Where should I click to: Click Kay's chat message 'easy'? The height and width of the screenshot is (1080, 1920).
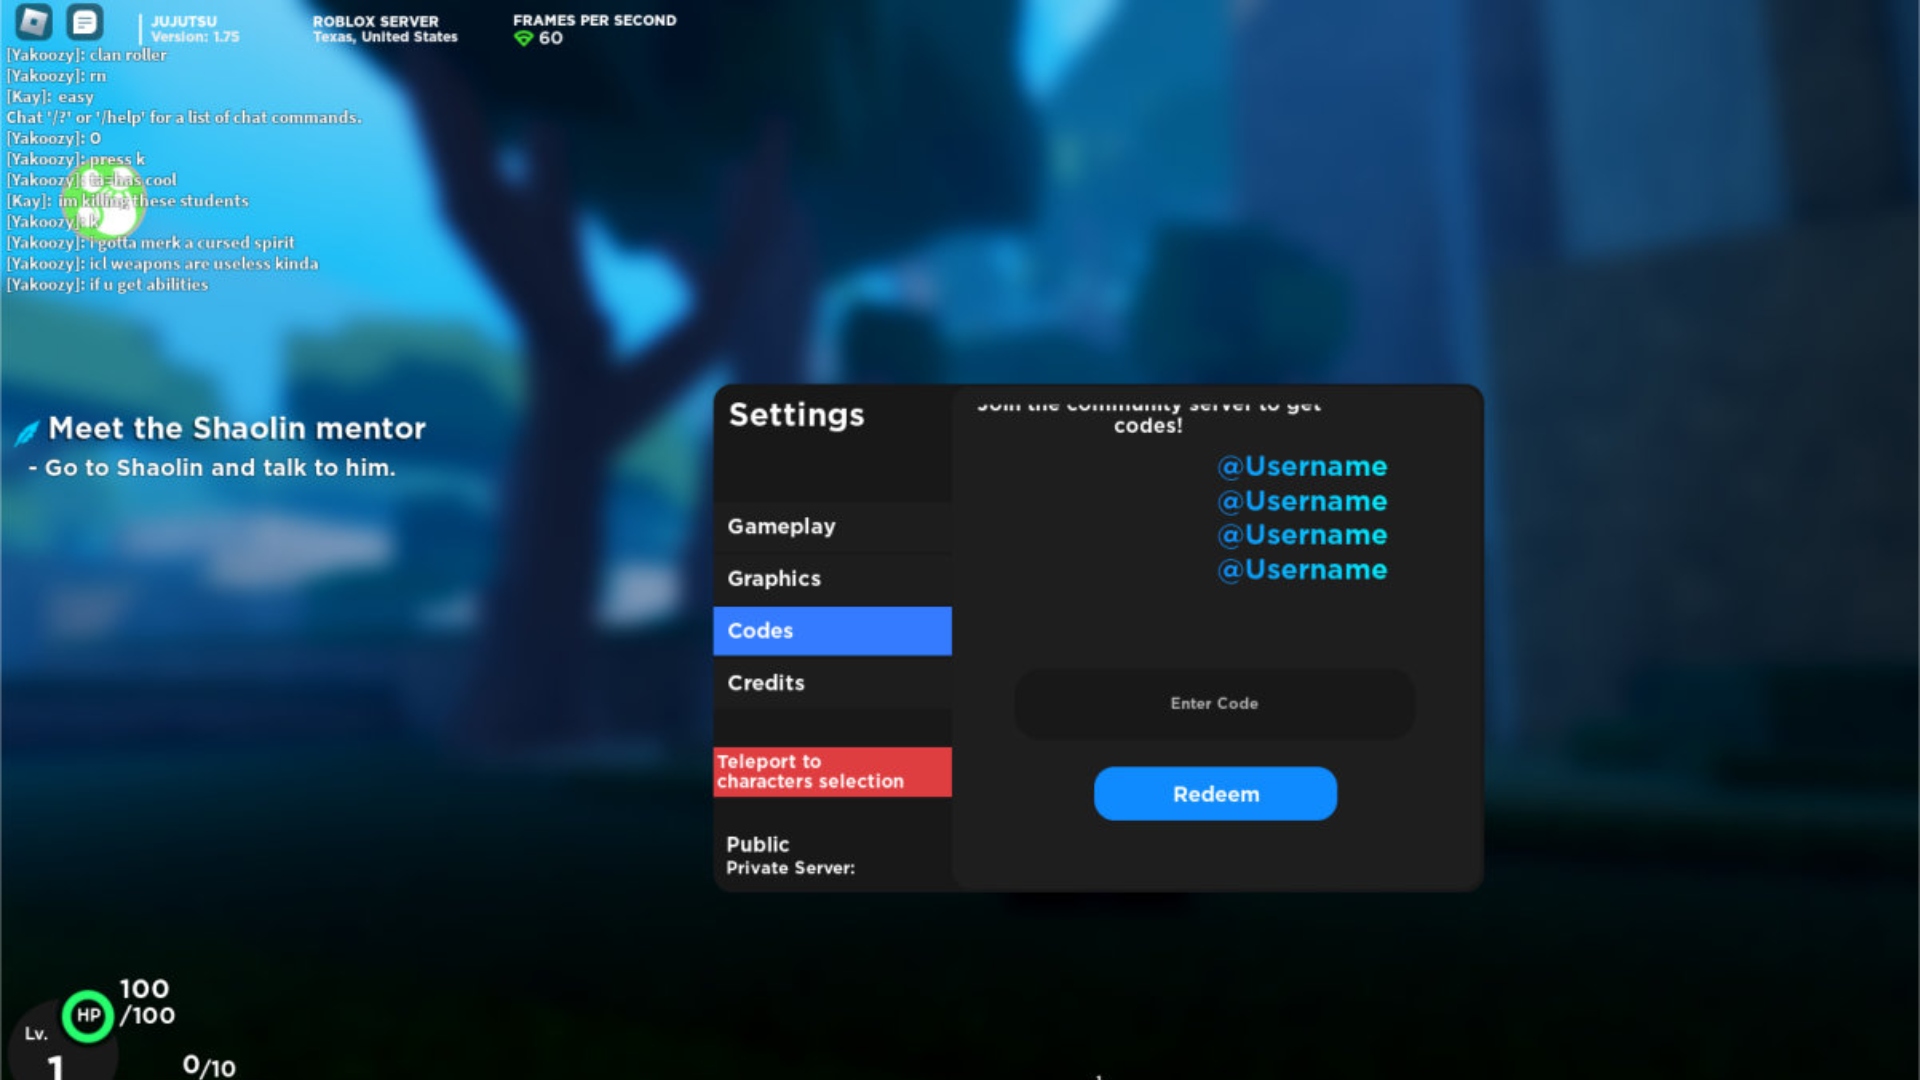[50, 97]
